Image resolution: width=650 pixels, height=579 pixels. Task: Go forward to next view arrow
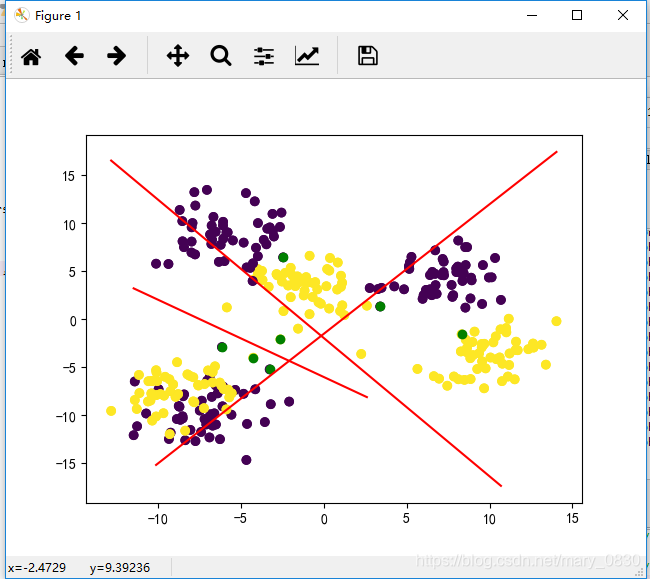click(116, 56)
